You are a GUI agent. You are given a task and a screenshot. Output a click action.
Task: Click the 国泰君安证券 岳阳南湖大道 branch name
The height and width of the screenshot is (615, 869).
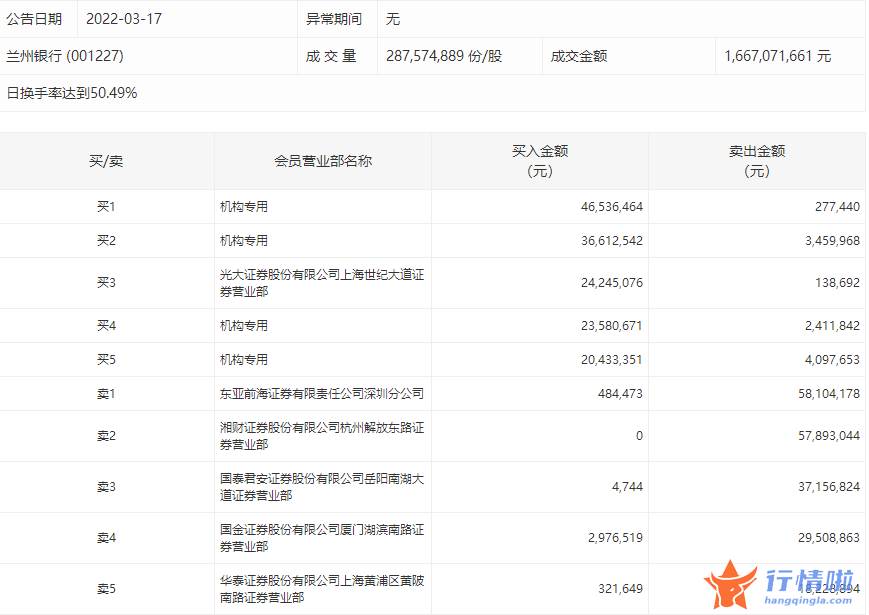(x=322, y=487)
